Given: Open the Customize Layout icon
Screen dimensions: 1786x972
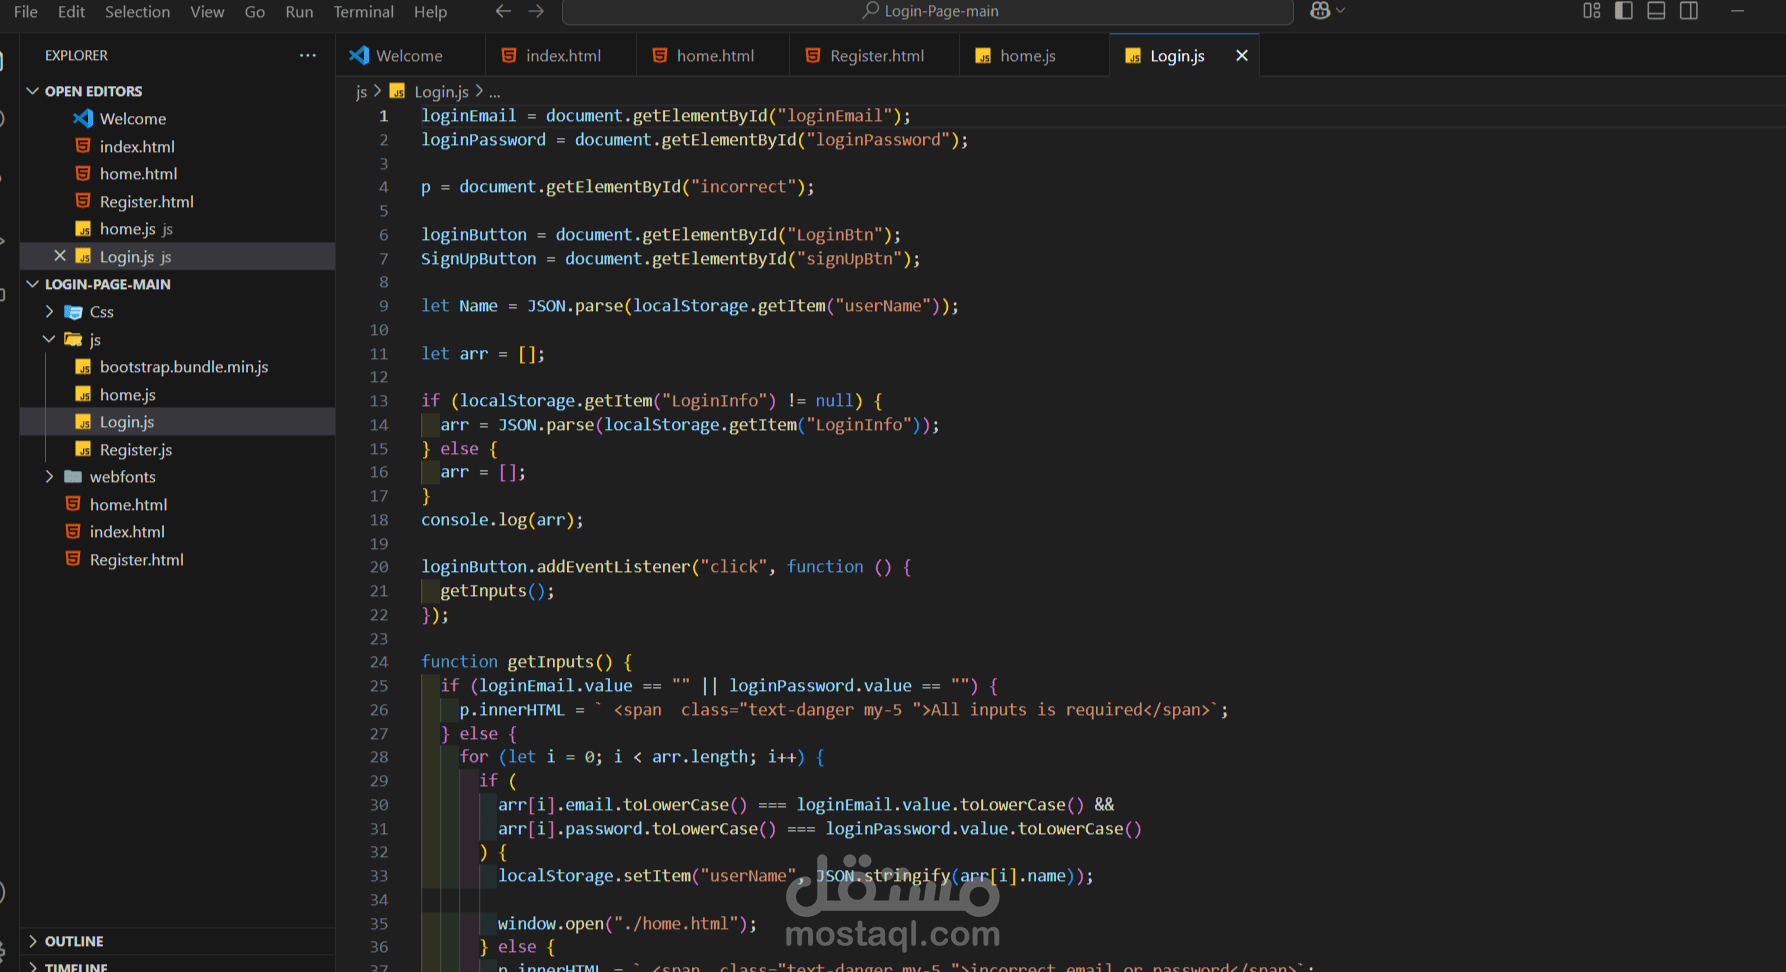Looking at the screenshot, I should (1592, 11).
